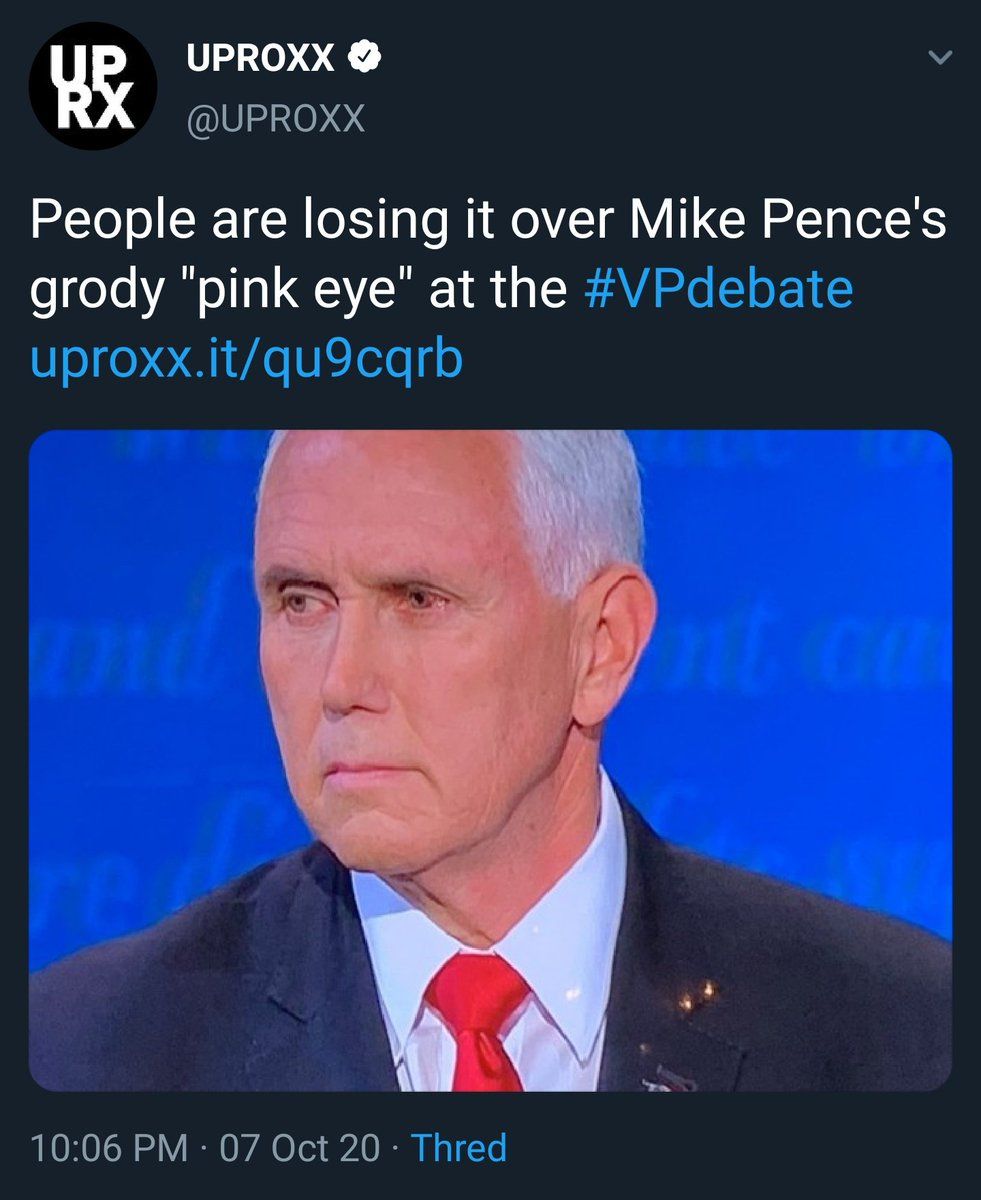Open the UPROXX display name

tap(260, 60)
